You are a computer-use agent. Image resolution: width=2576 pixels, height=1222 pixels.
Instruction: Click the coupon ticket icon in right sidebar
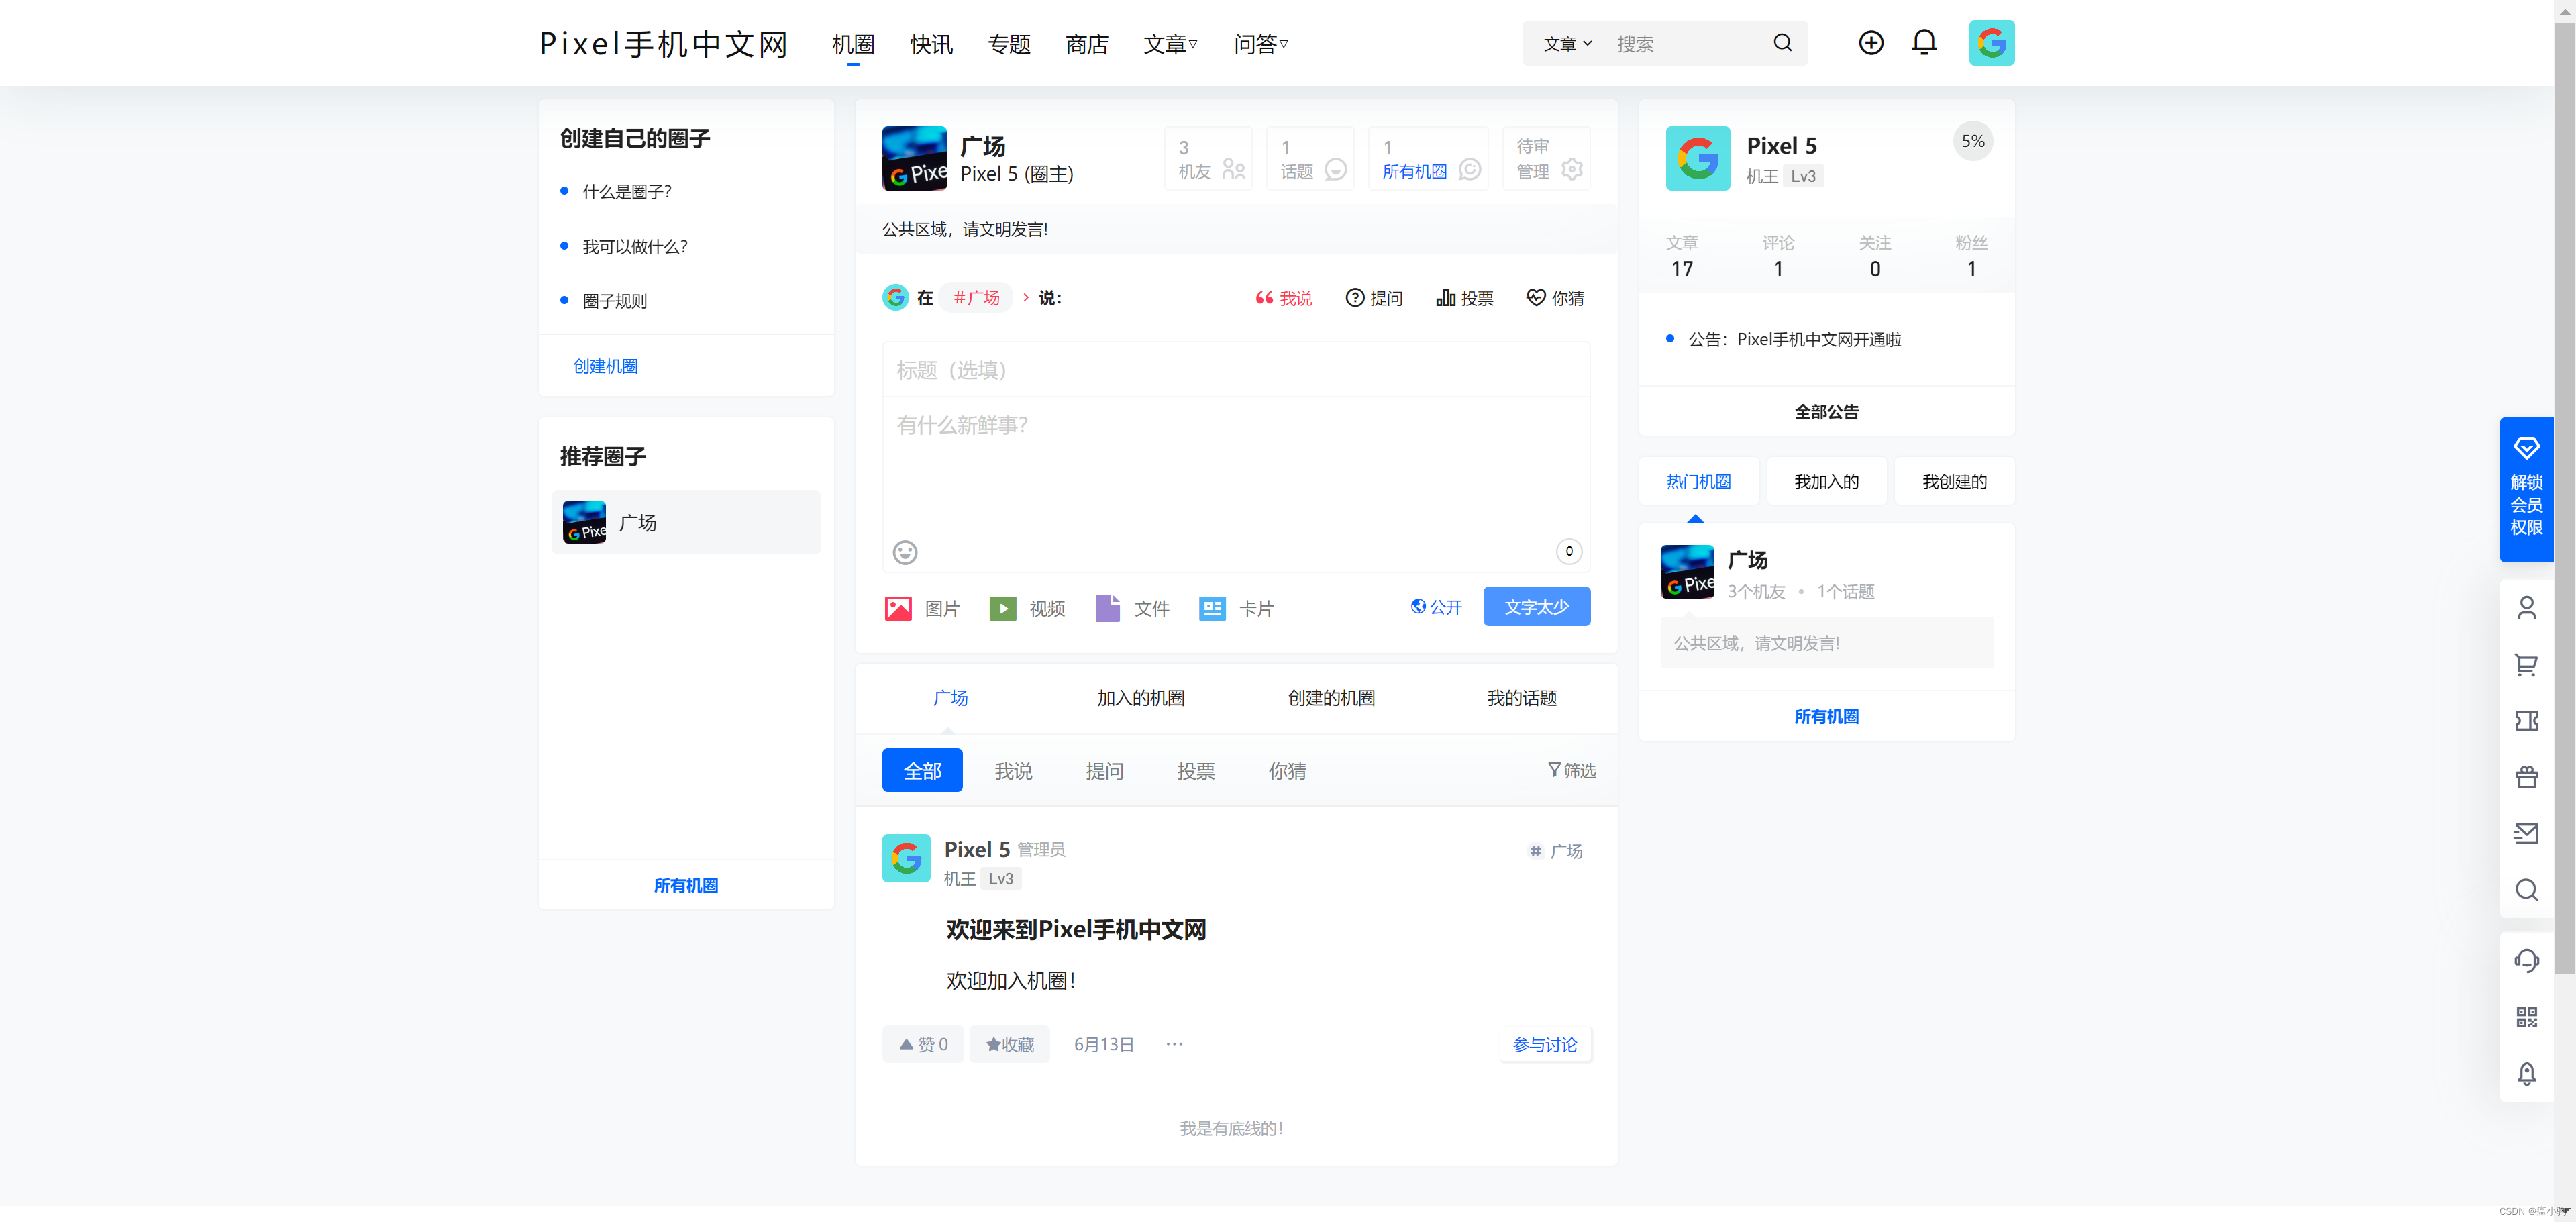click(2526, 721)
